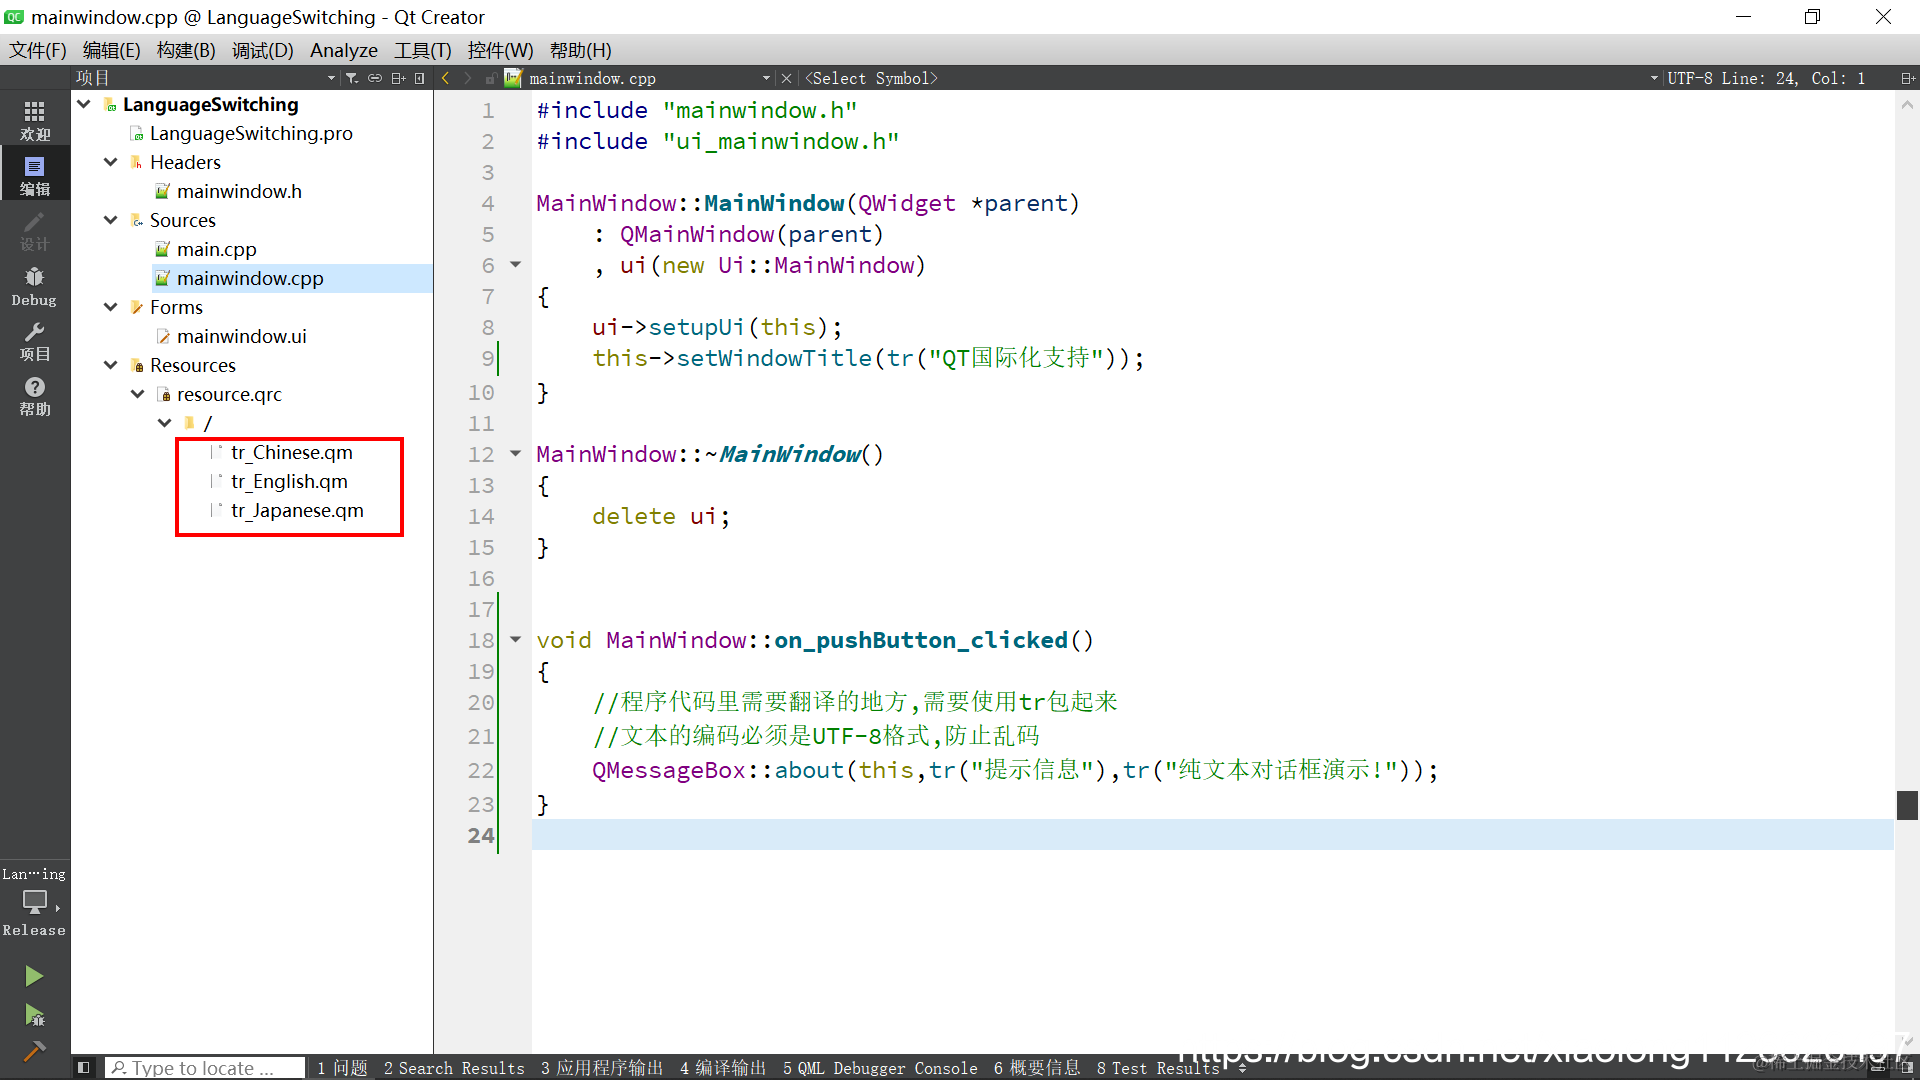Open the 编辑(E) menu
The height and width of the screenshot is (1080, 1920).
coord(112,50)
